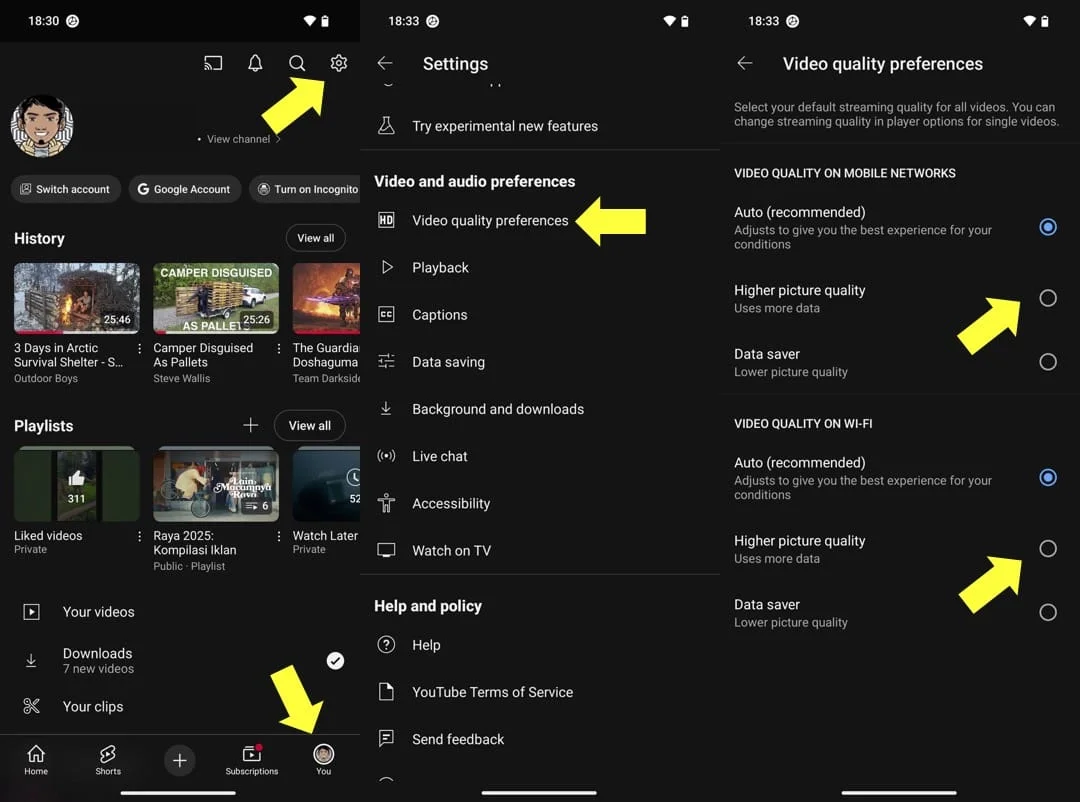This screenshot has width=1080, height=802.
Task: Open Live chat settings
Action: pyautogui.click(x=540, y=456)
